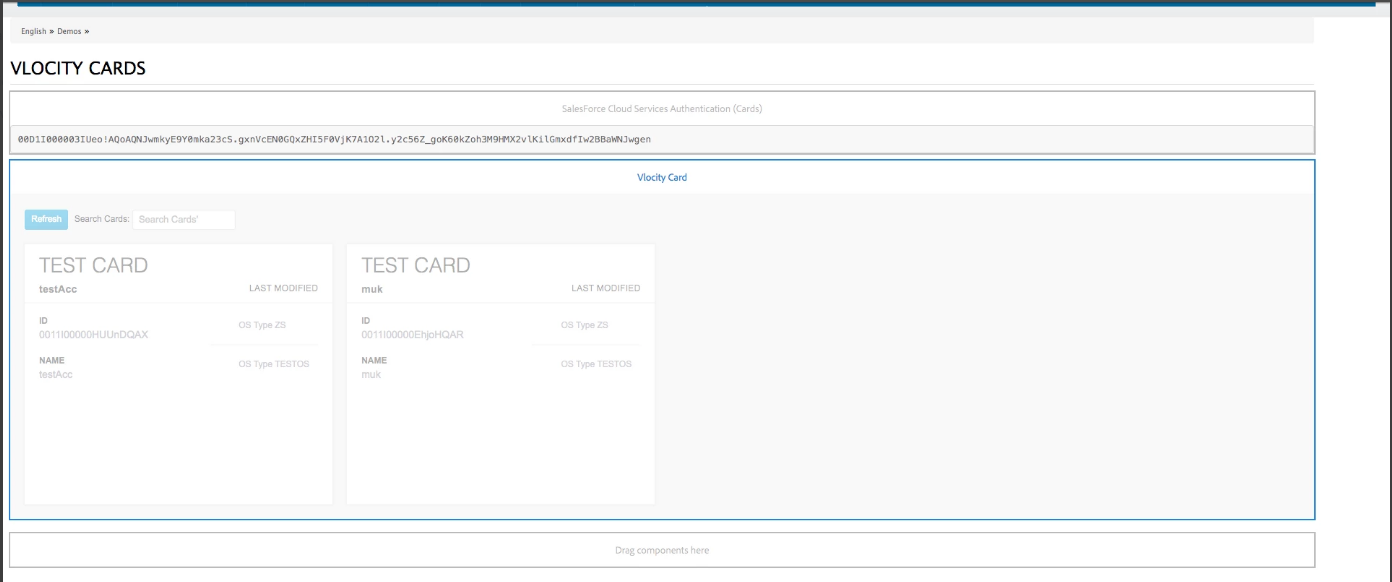Open the English breadcrumb link
Image resolution: width=1392 pixels, height=582 pixels.
click(x=33, y=31)
